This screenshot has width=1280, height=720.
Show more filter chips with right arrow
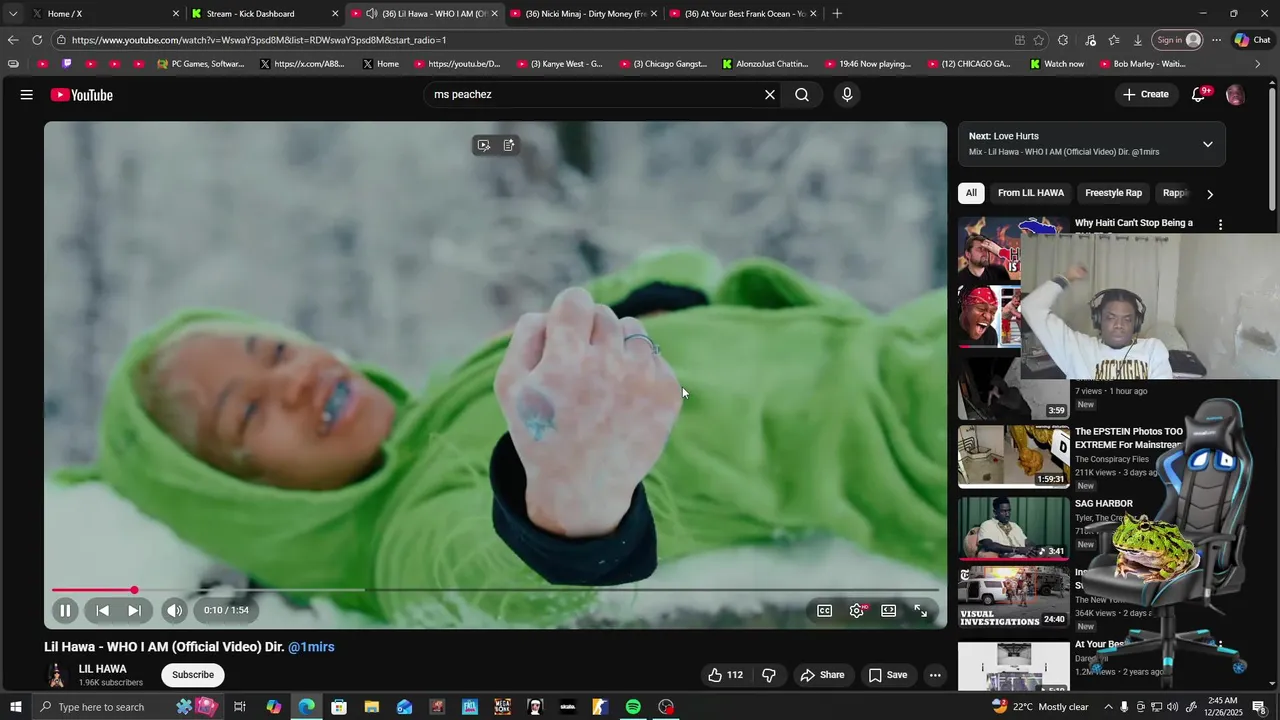click(x=1210, y=194)
